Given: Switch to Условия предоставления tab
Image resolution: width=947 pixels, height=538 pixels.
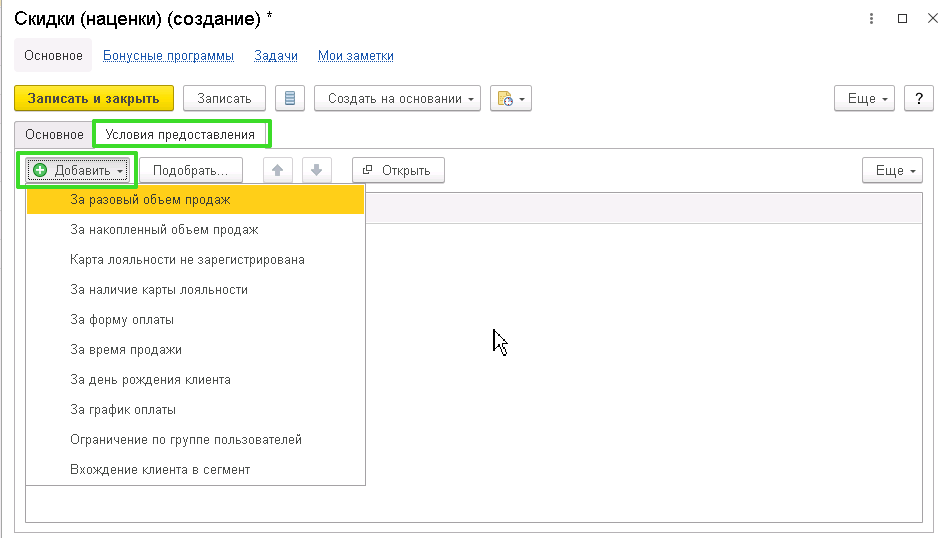Looking at the screenshot, I should tap(180, 135).
